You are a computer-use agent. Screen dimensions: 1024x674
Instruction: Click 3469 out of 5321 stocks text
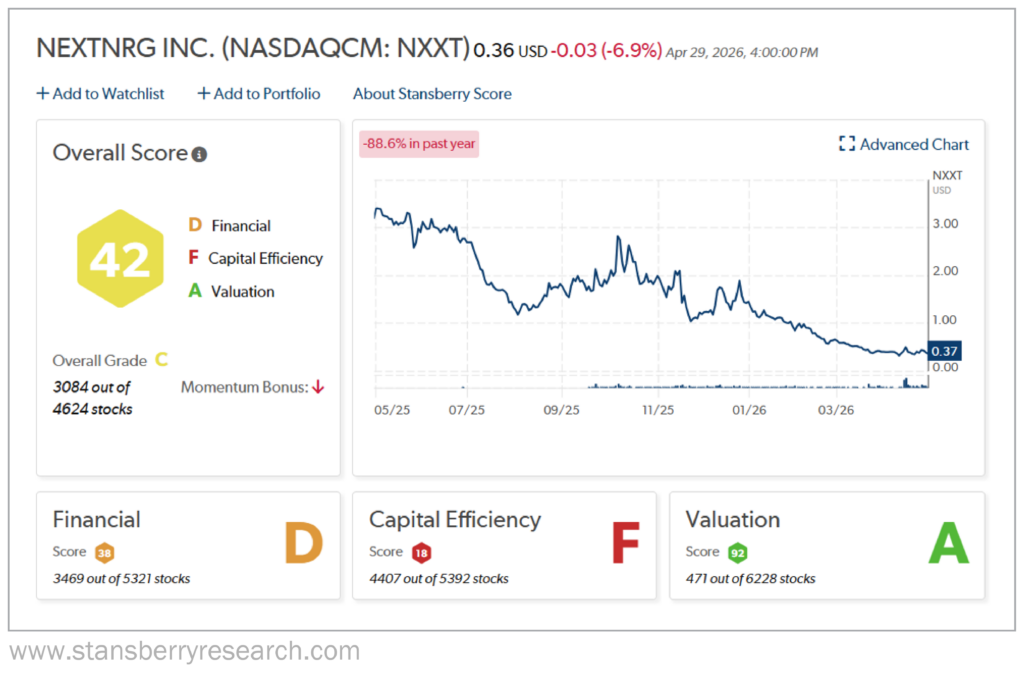(x=121, y=579)
